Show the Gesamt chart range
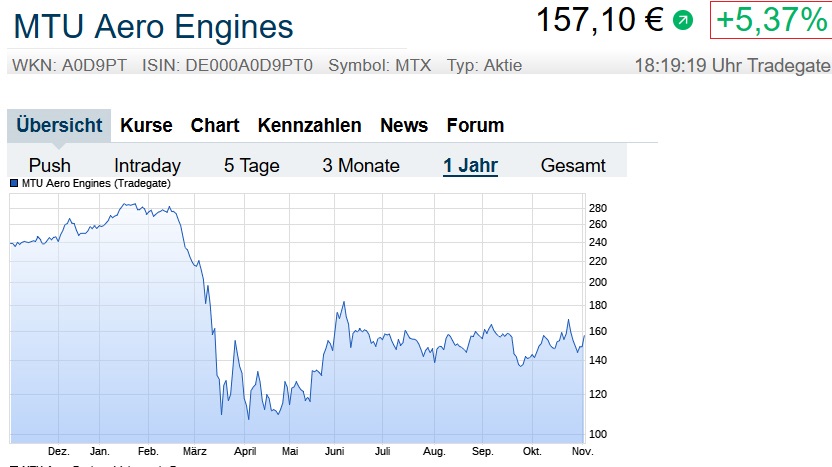This screenshot has width=832, height=467. pos(573,166)
